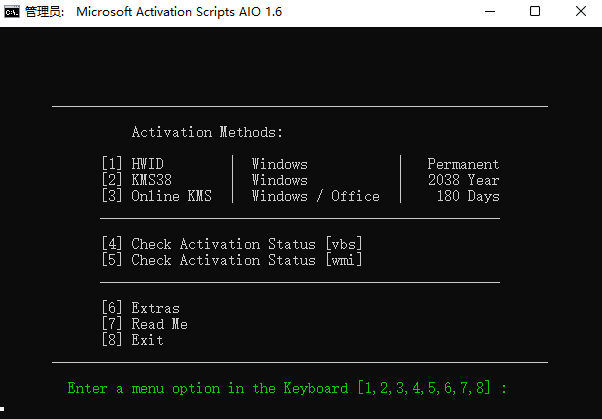
Task: Close the Activation Scripts console window
Action: tap(581, 12)
